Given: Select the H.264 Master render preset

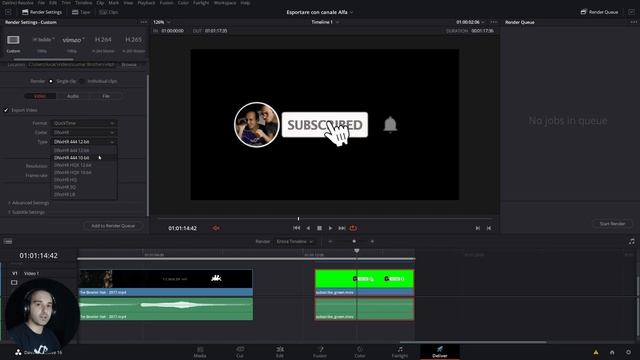Looking at the screenshot, I should tap(103, 40).
